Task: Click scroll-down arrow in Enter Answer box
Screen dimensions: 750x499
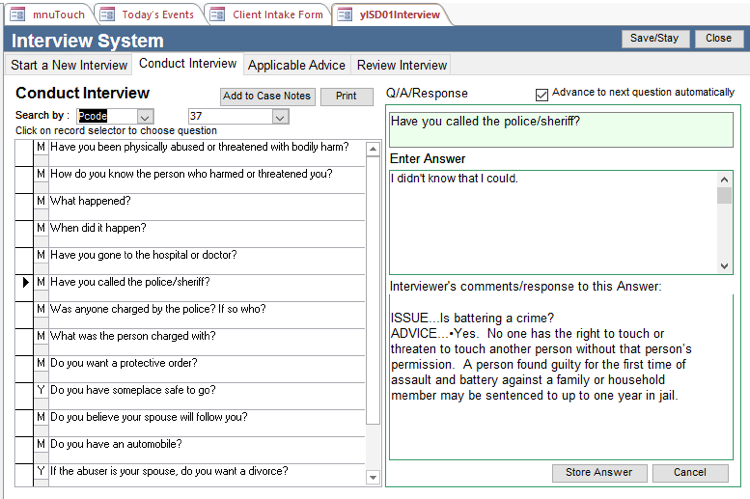Action: click(725, 266)
